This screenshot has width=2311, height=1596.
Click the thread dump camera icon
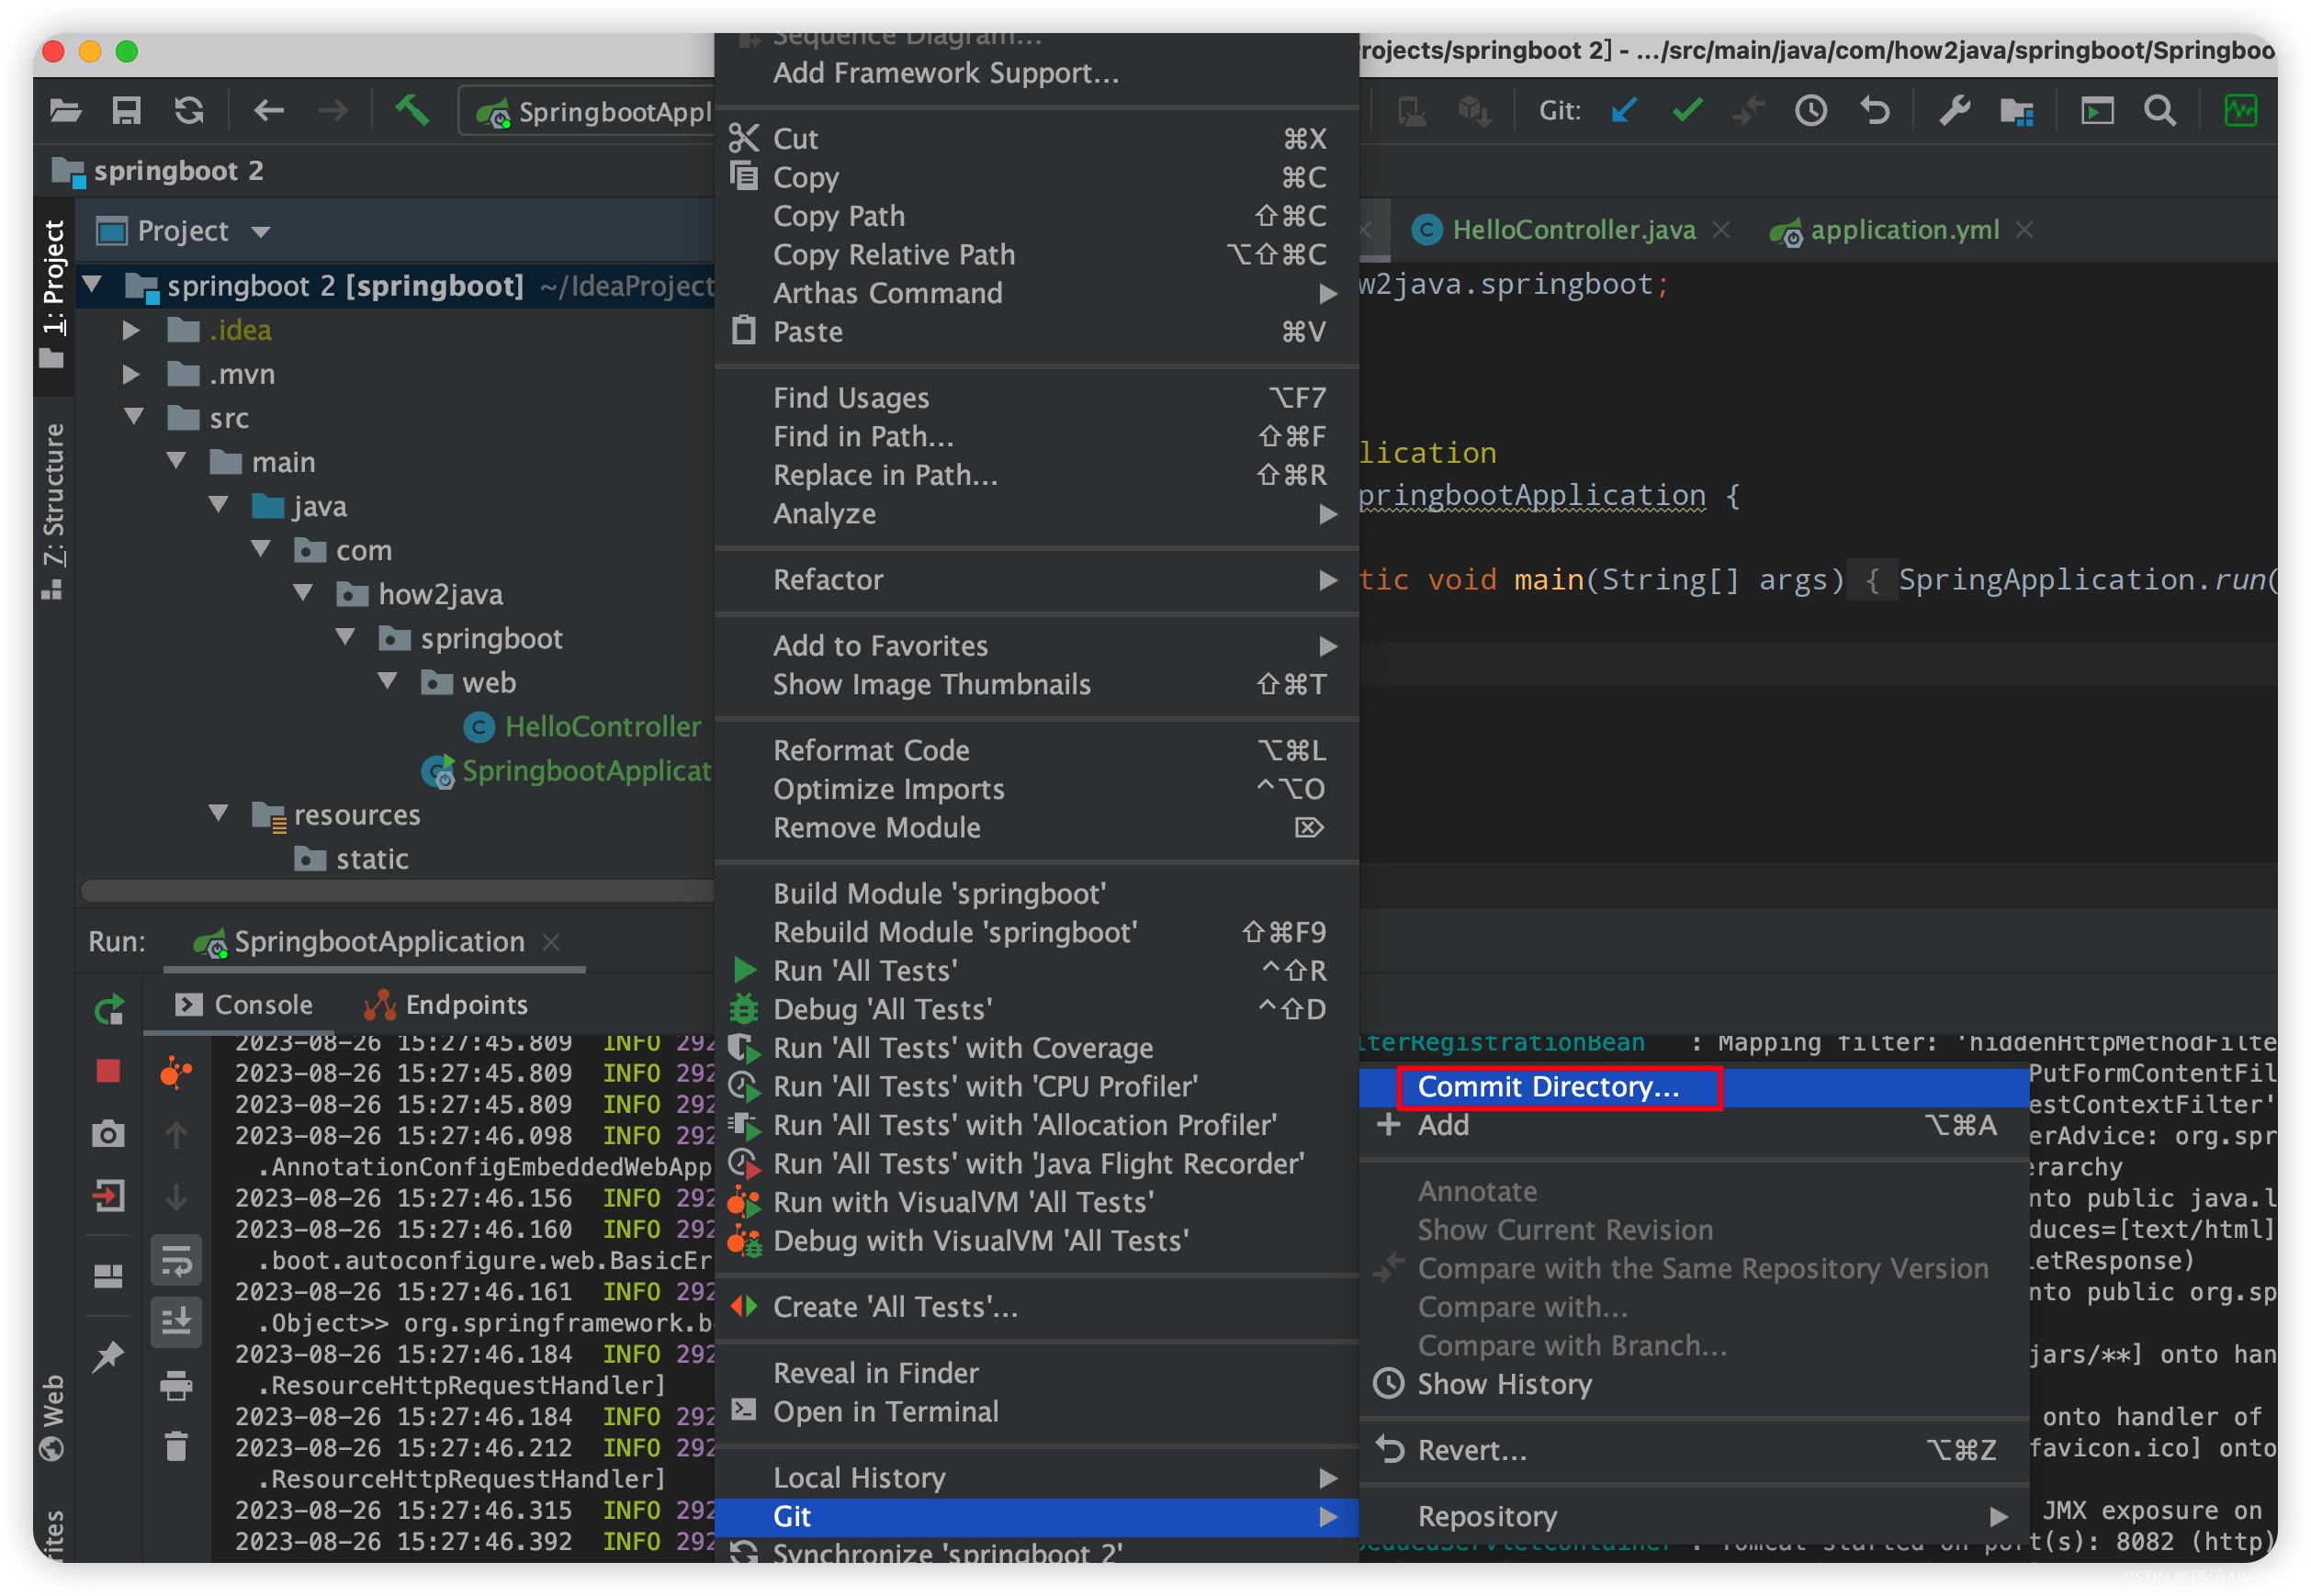click(x=108, y=1134)
